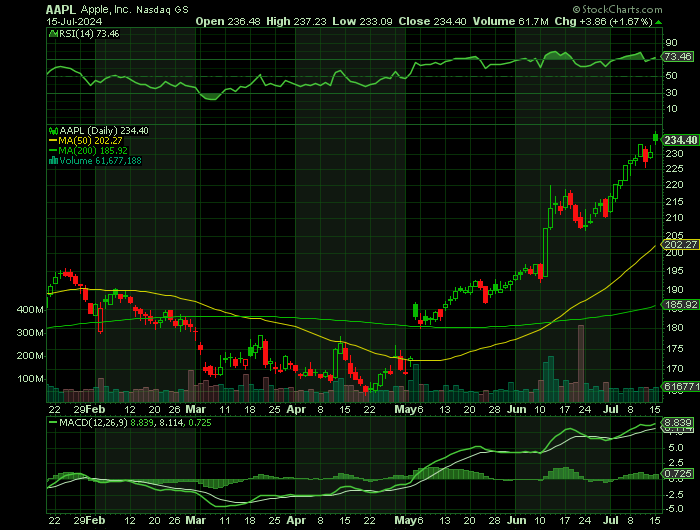Click the boxed 234.40 price tag on the axis
Viewport: 700px width, 530px height.
coord(681,140)
